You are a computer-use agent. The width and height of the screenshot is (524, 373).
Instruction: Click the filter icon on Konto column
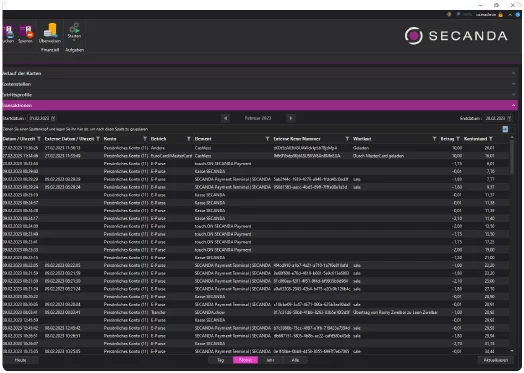click(145, 139)
